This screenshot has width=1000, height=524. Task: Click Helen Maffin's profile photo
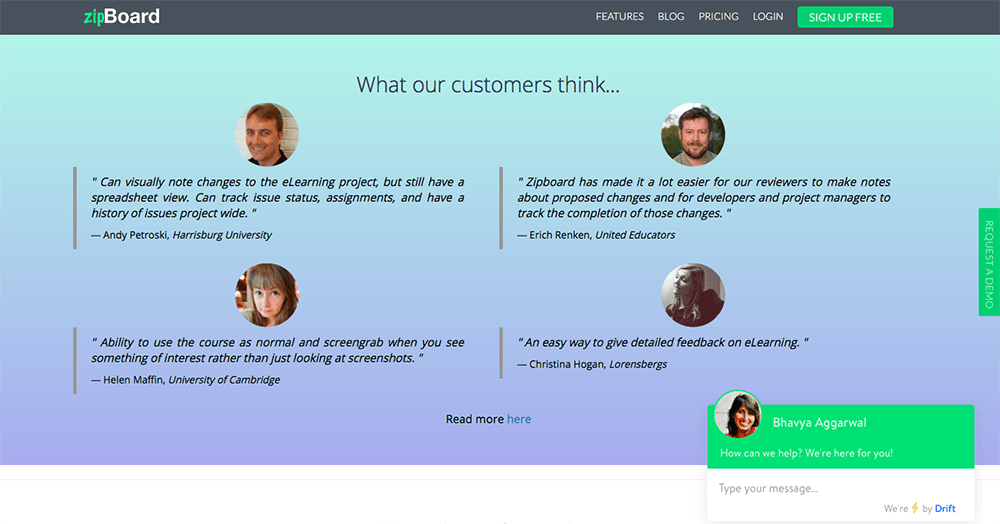coord(267,295)
